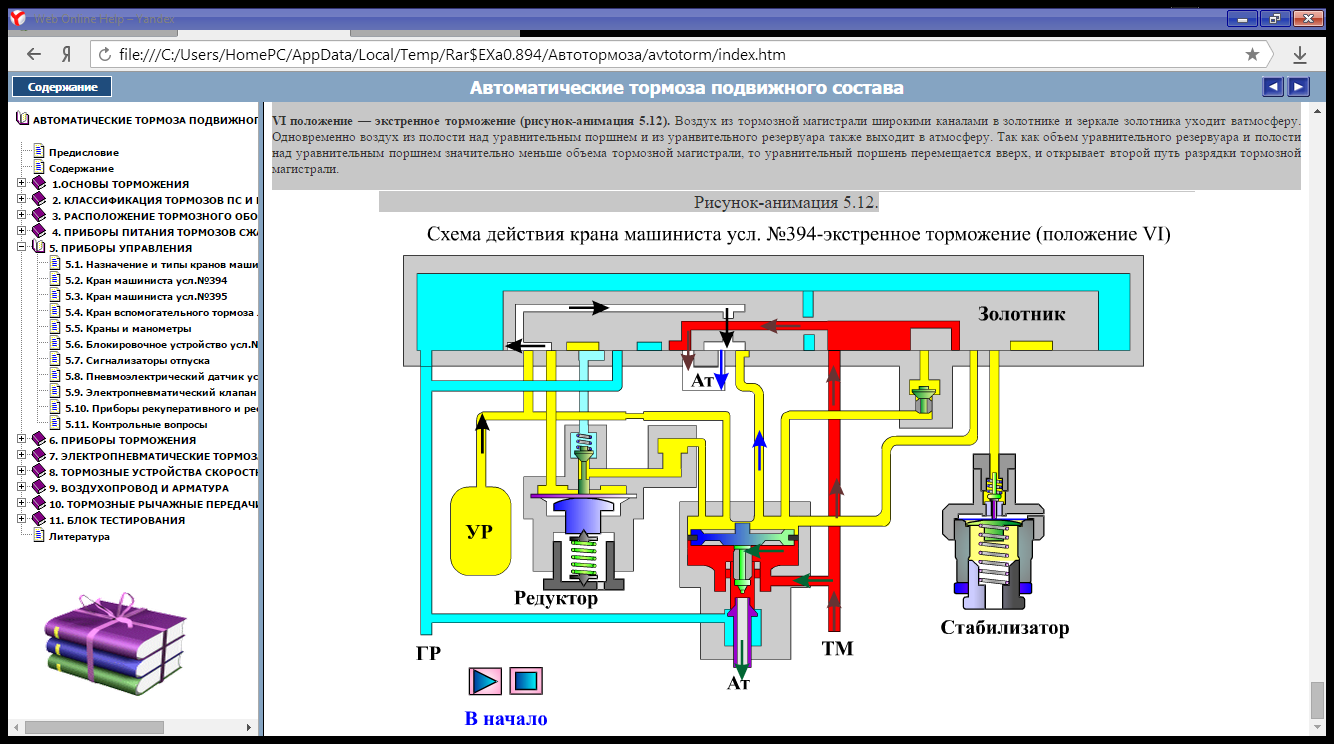Go to previous page with left arrow button
The width and height of the screenshot is (1334, 744).
click(x=1273, y=87)
